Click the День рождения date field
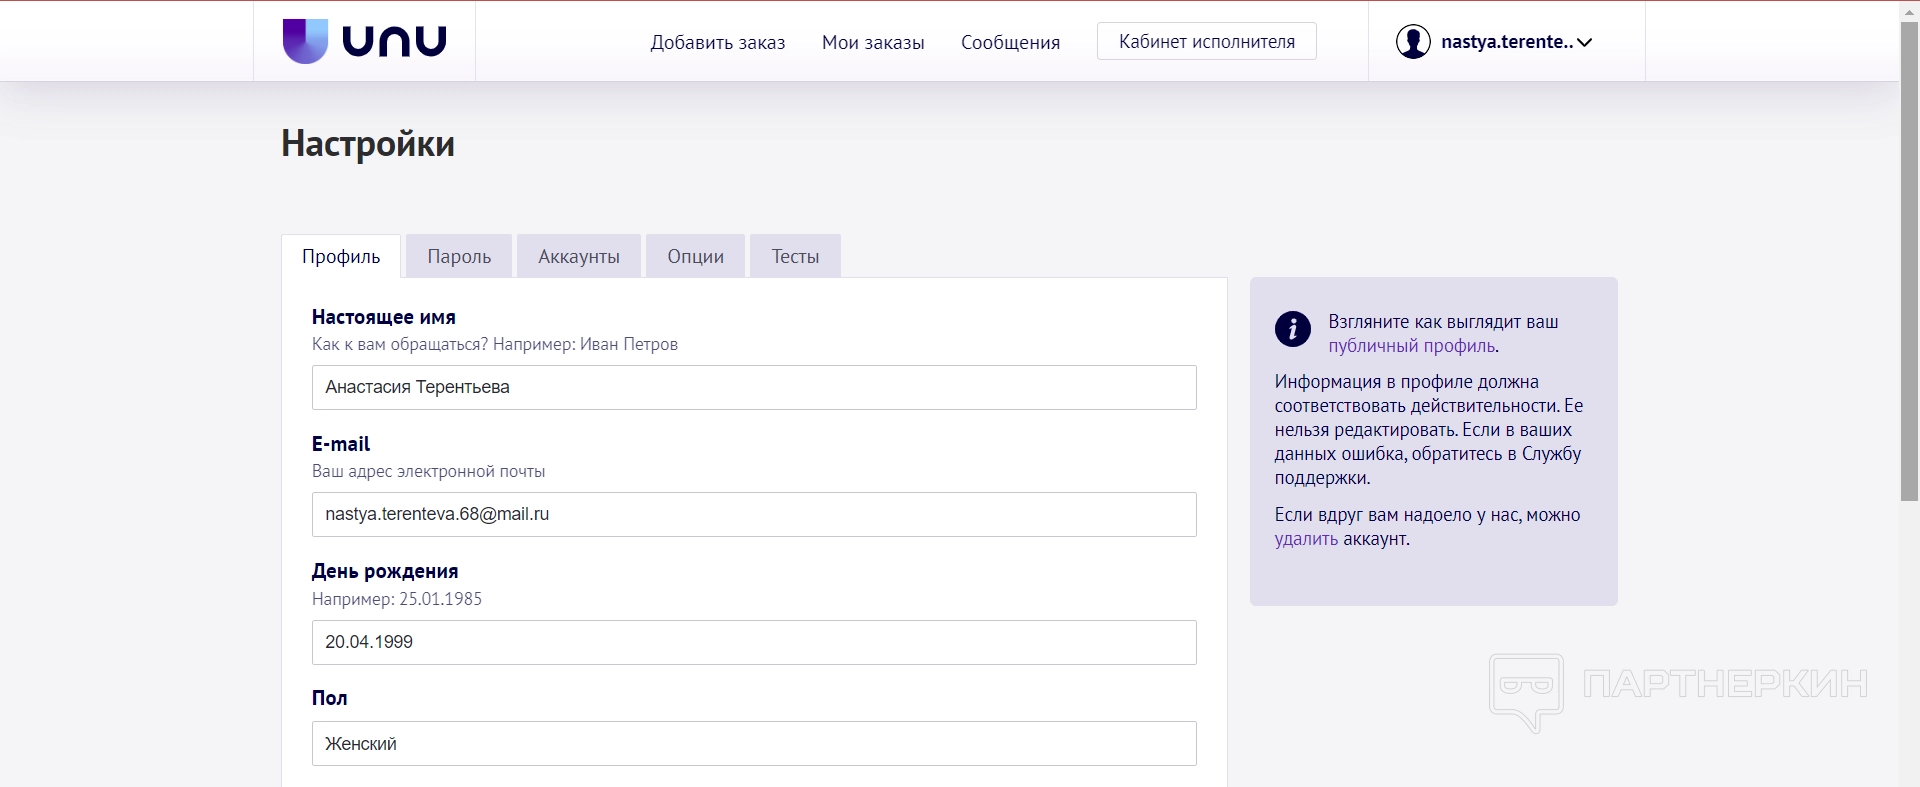Viewport: 1920px width, 787px height. pos(753,643)
